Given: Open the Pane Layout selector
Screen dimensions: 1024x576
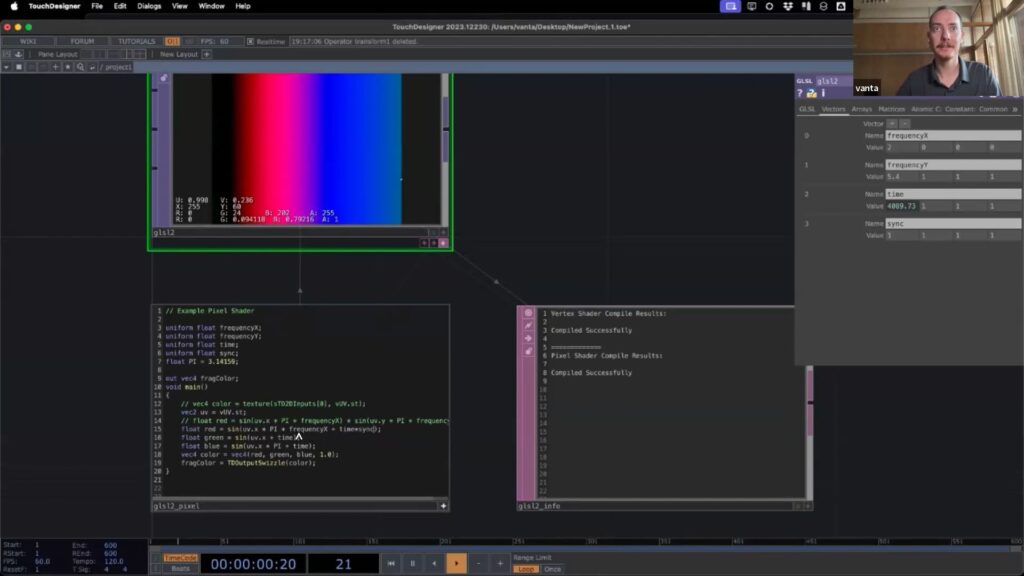Looking at the screenshot, I should (57, 54).
